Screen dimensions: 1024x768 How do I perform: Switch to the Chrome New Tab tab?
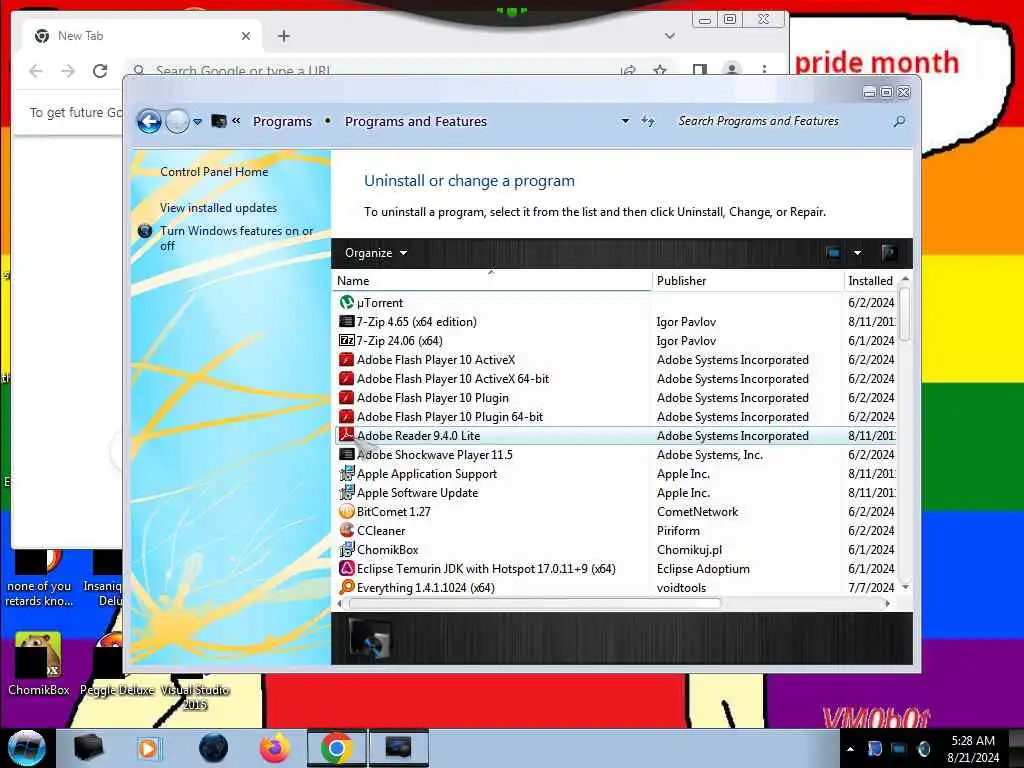click(x=142, y=36)
